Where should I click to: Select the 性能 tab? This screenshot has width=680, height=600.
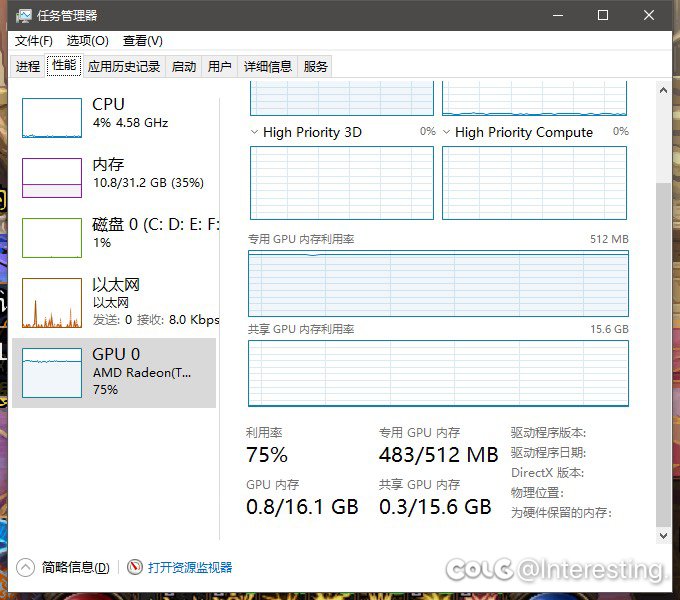(64, 65)
